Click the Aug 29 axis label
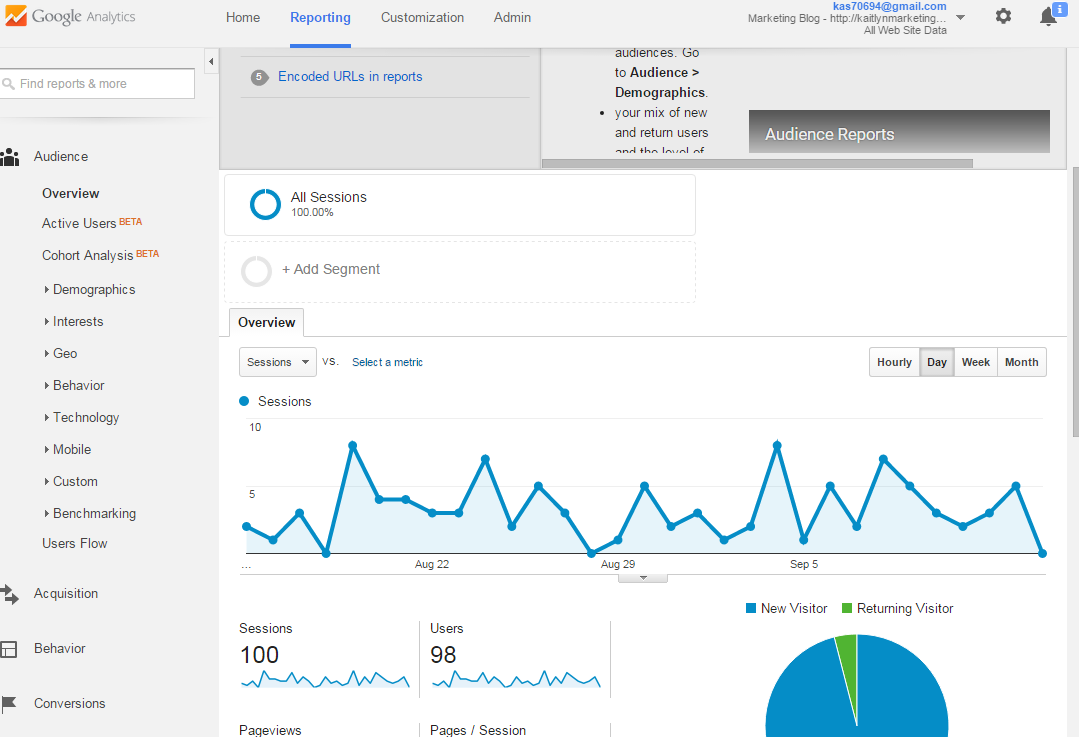Image resolution: width=1079 pixels, height=737 pixels. pos(618,564)
